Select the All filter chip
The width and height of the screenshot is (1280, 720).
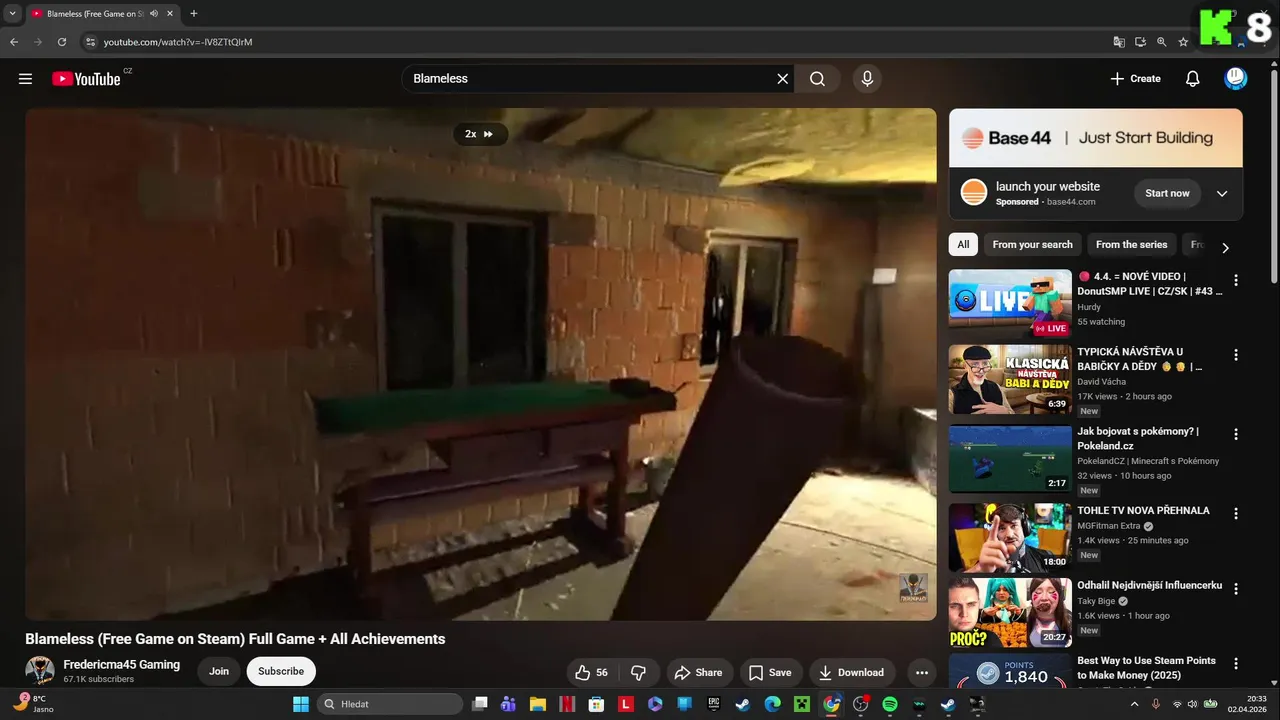(x=963, y=245)
